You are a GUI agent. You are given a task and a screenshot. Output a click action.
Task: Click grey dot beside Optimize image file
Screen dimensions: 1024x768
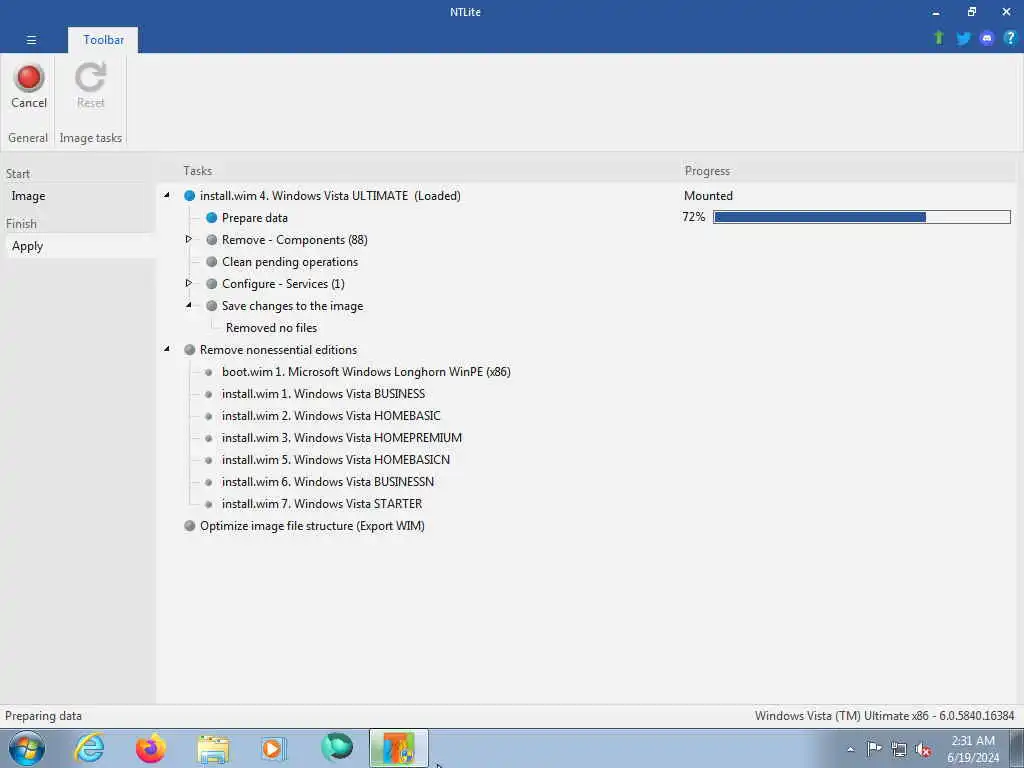coord(189,526)
